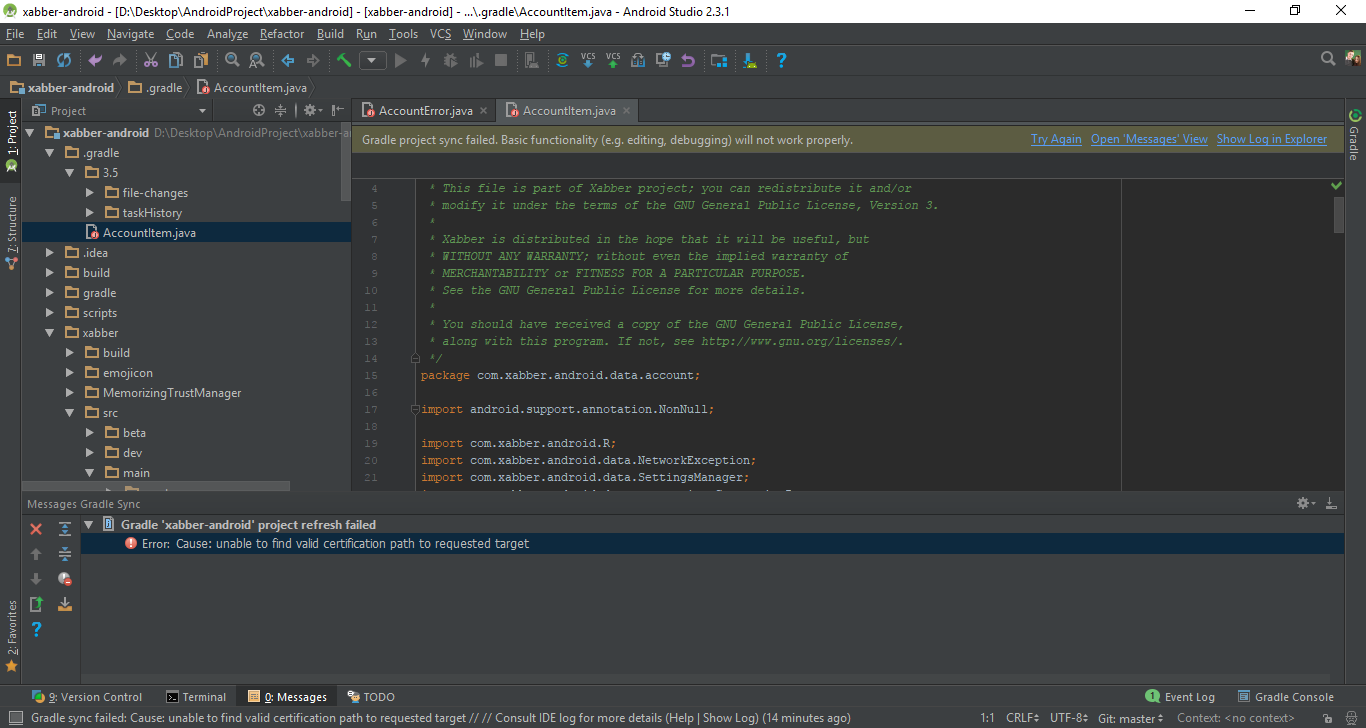Screen dimensions: 1366x728
Task: Collapse Gradle project refresh failed node
Action: [x=88, y=524]
